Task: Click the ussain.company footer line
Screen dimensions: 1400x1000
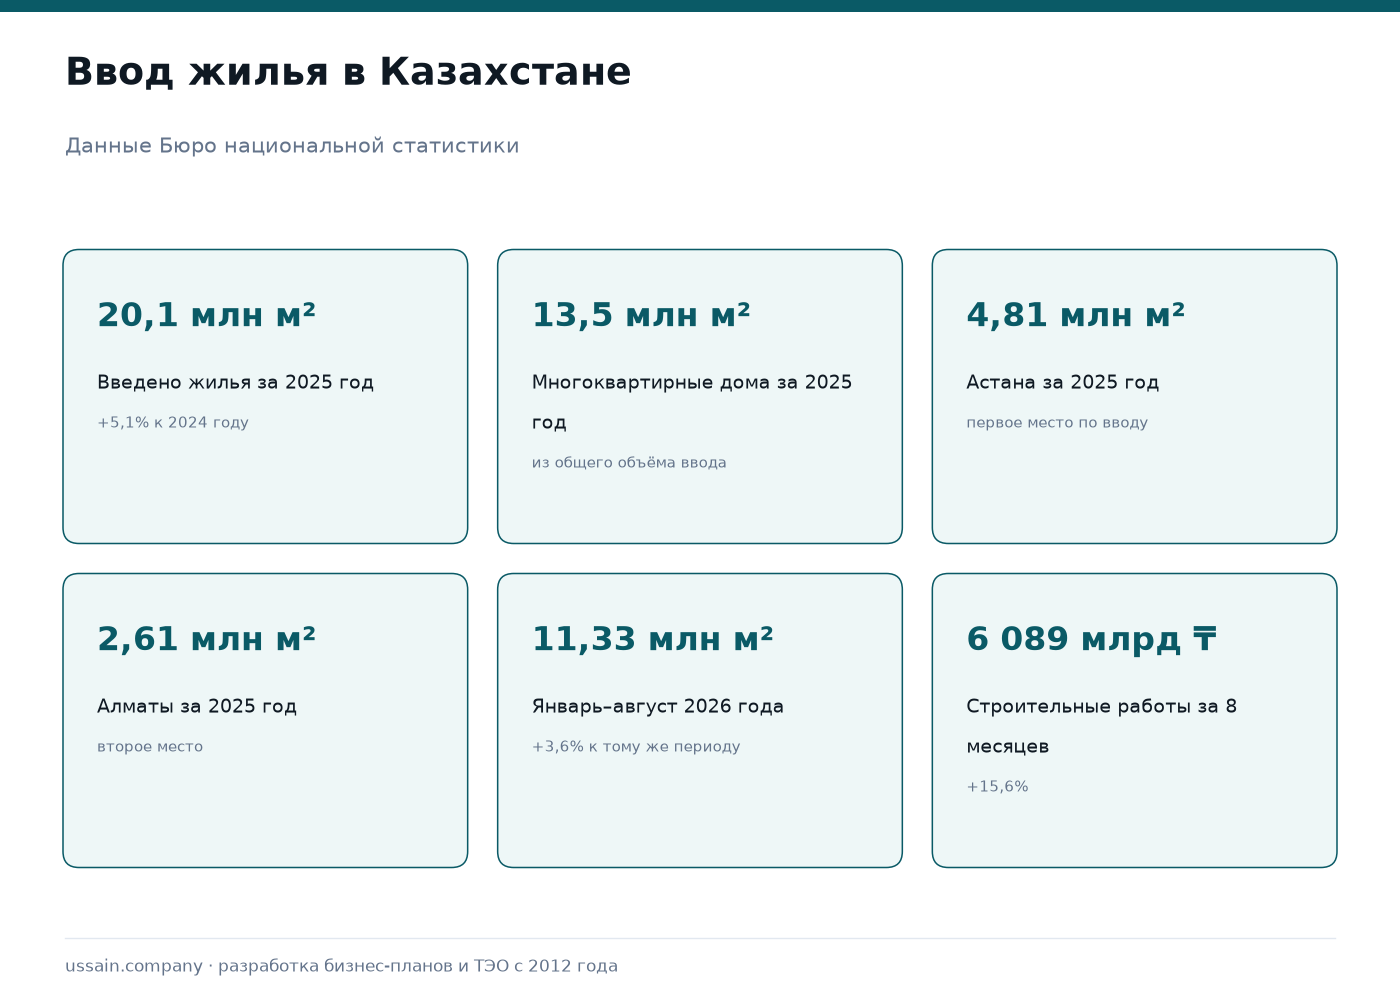Action: (x=342, y=966)
